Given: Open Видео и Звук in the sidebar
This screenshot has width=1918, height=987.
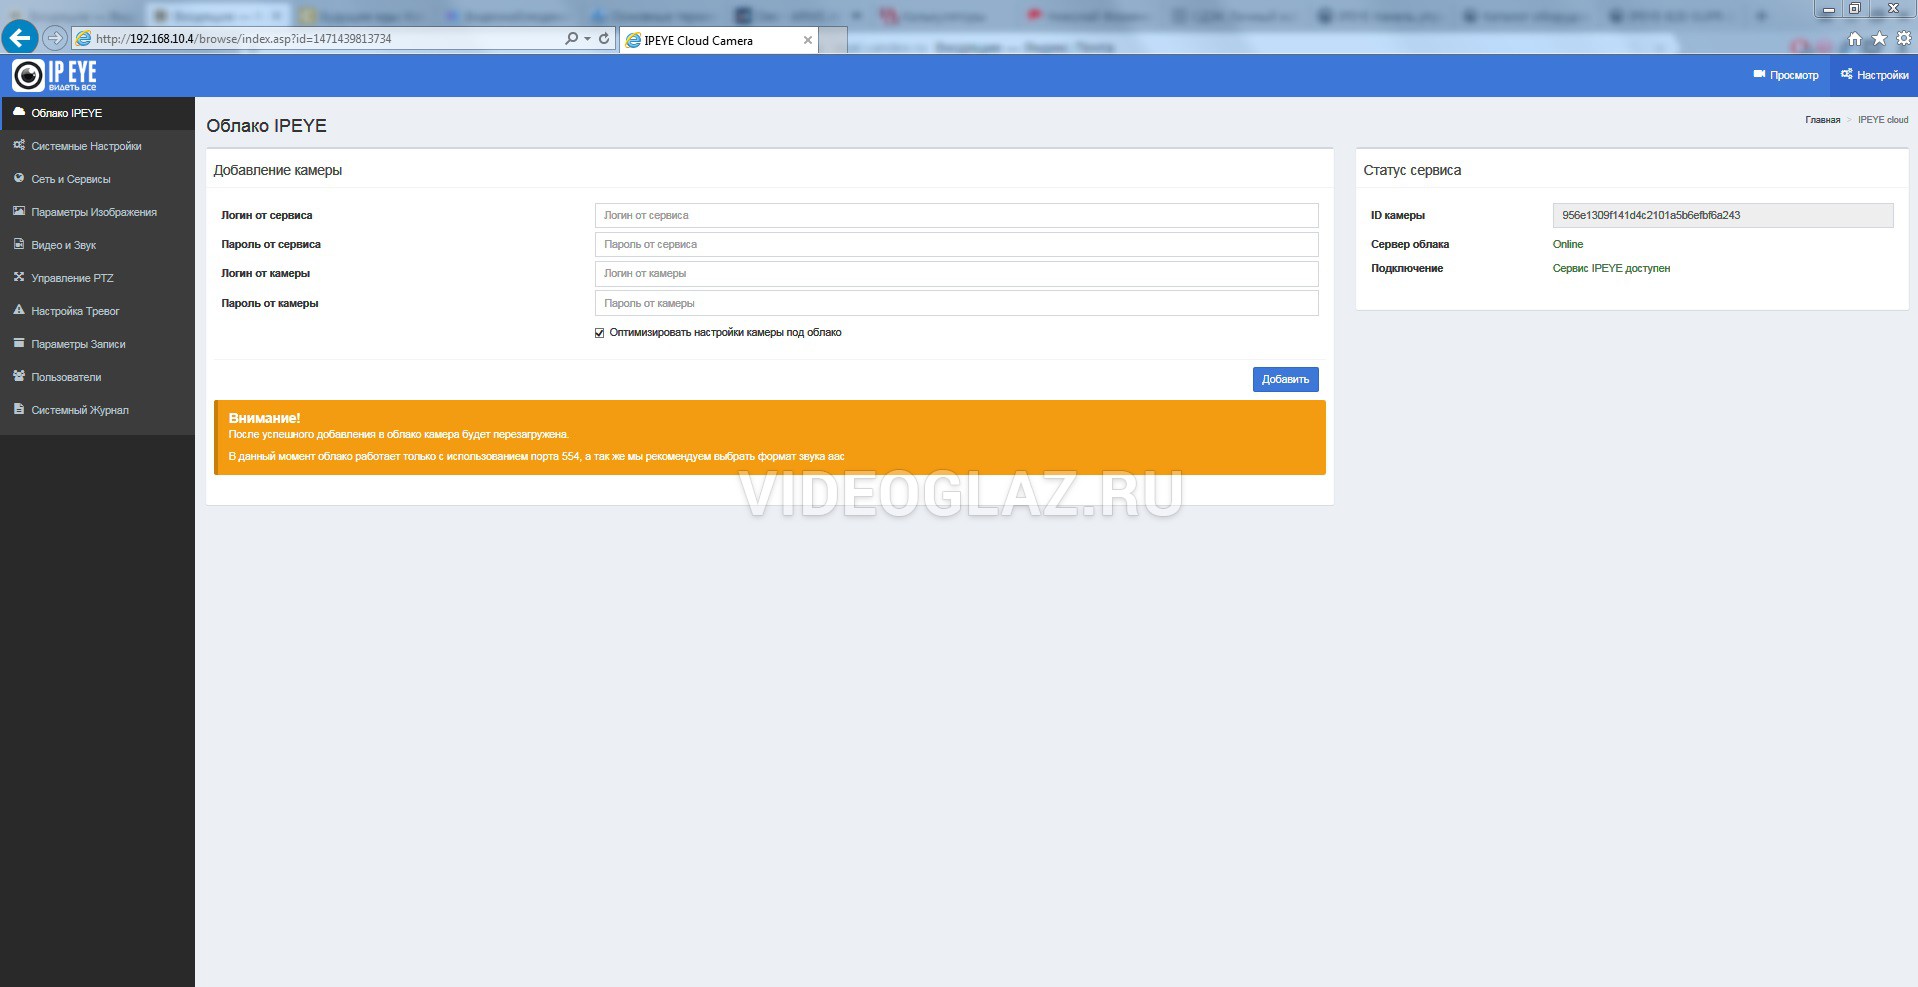Looking at the screenshot, I should [97, 245].
